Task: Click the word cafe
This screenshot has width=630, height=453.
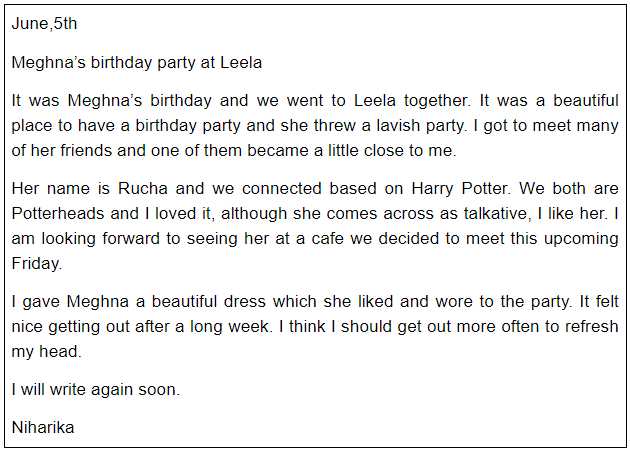Action: 327,239
